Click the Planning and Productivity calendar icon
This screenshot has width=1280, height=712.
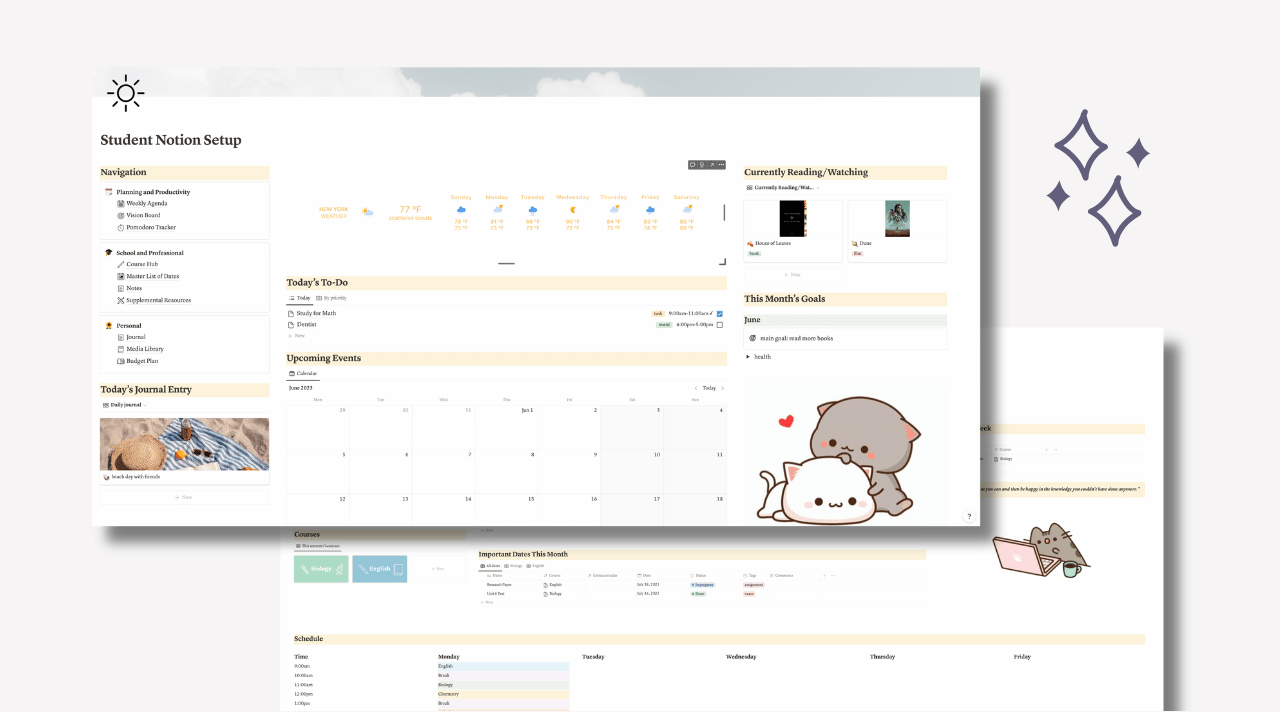pos(109,191)
